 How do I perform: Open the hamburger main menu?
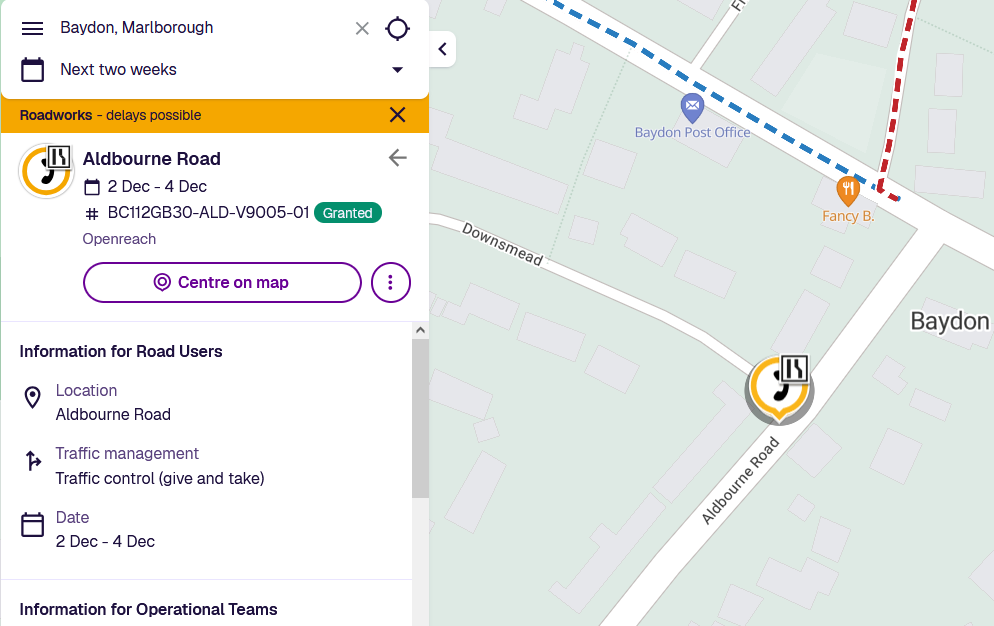point(32,28)
